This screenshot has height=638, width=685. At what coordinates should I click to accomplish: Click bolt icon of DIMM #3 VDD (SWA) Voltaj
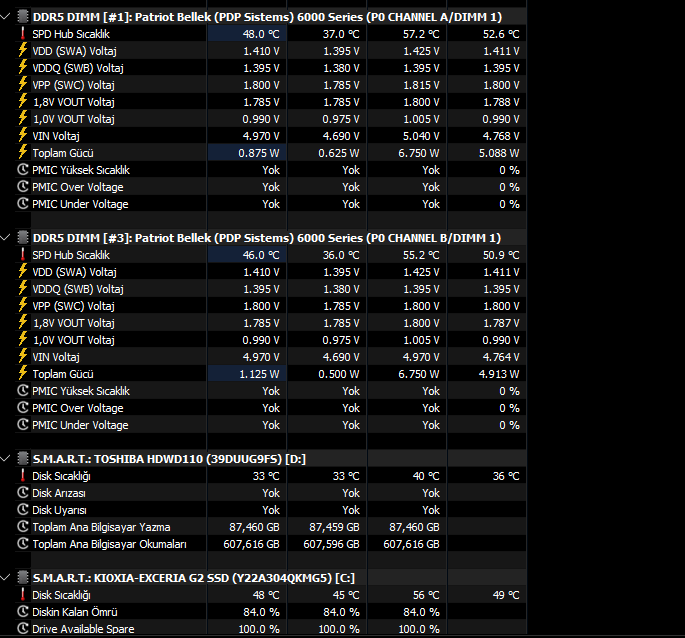[23, 271]
